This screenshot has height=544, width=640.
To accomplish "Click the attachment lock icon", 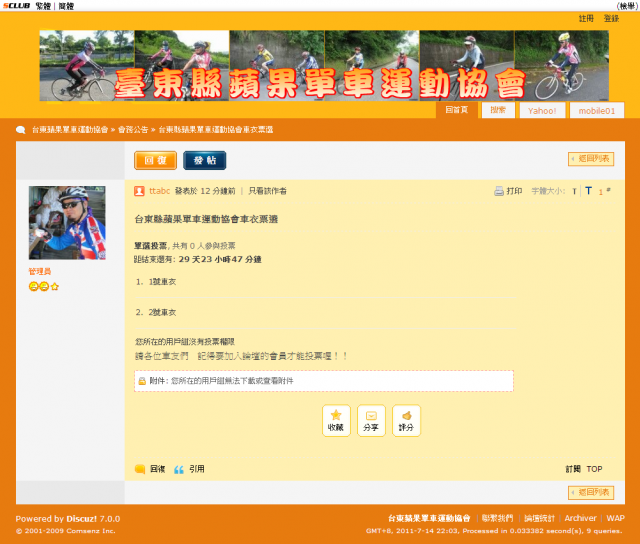I will pyautogui.click(x=142, y=381).
